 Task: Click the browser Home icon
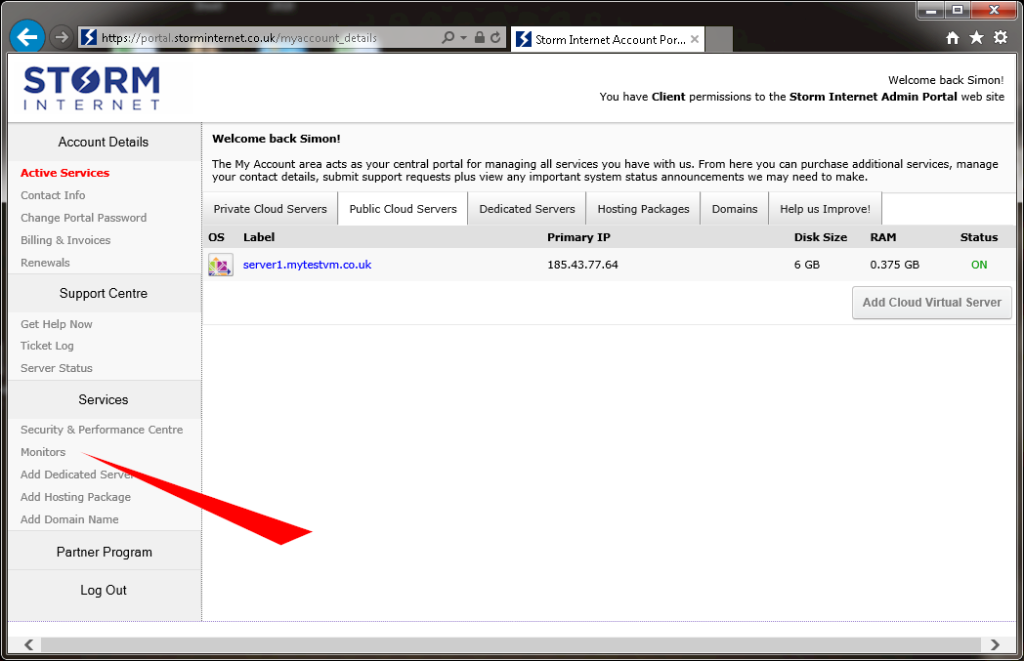pyautogui.click(x=953, y=38)
